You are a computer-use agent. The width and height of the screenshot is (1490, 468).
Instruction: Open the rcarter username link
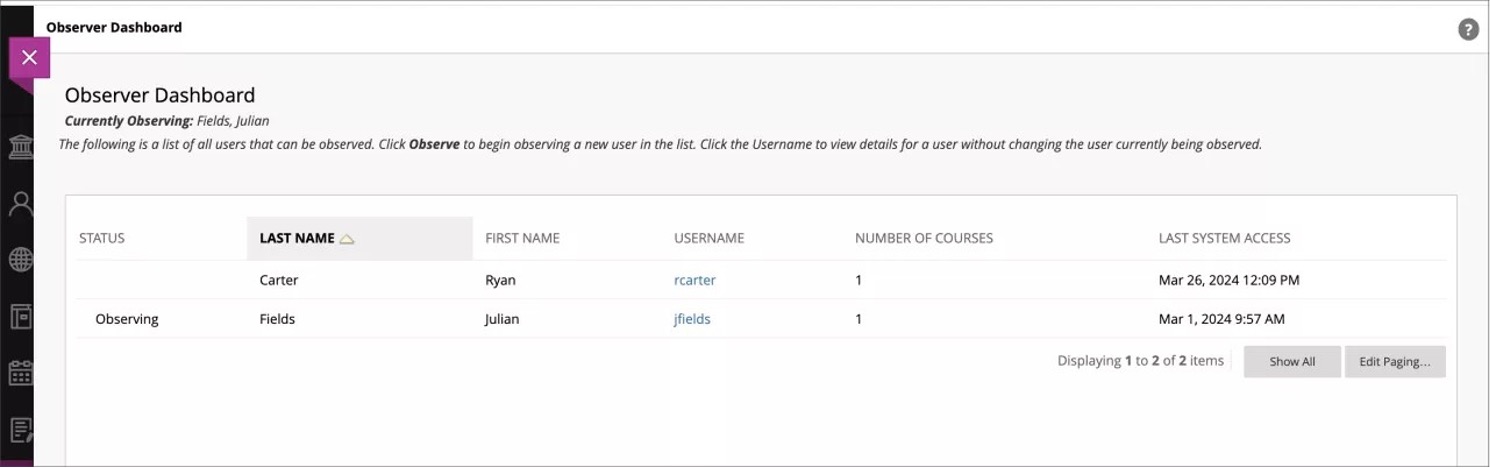695,280
